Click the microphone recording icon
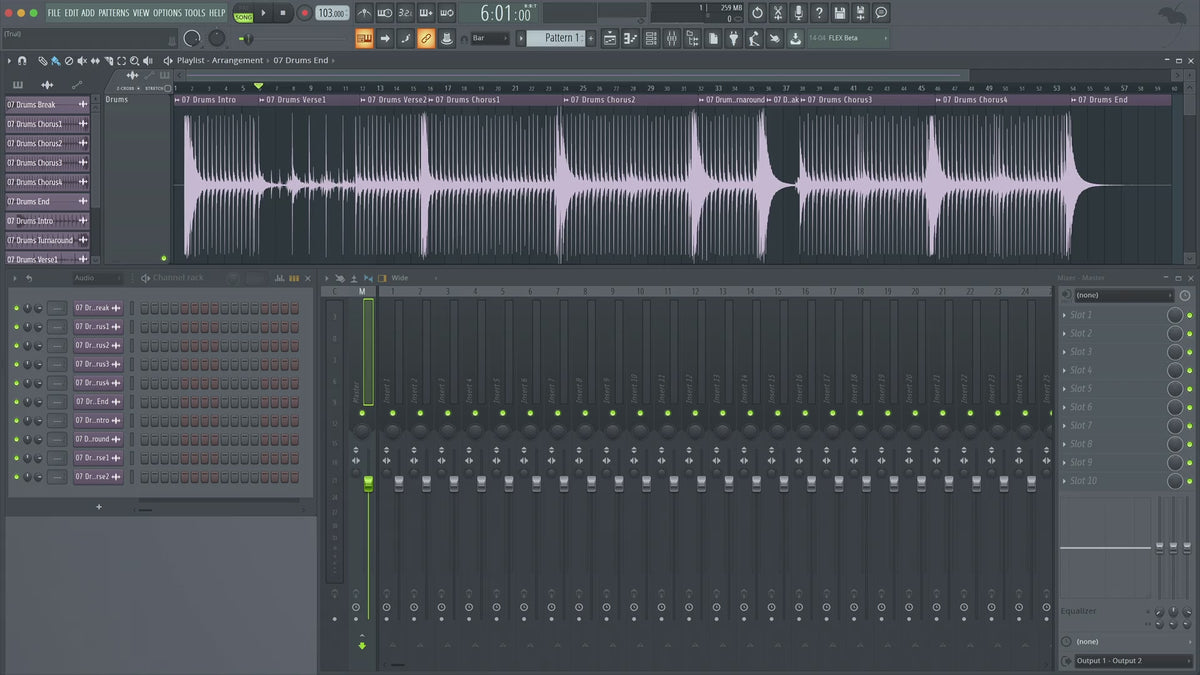The height and width of the screenshot is (675, 1200). (x=798, y=13)
